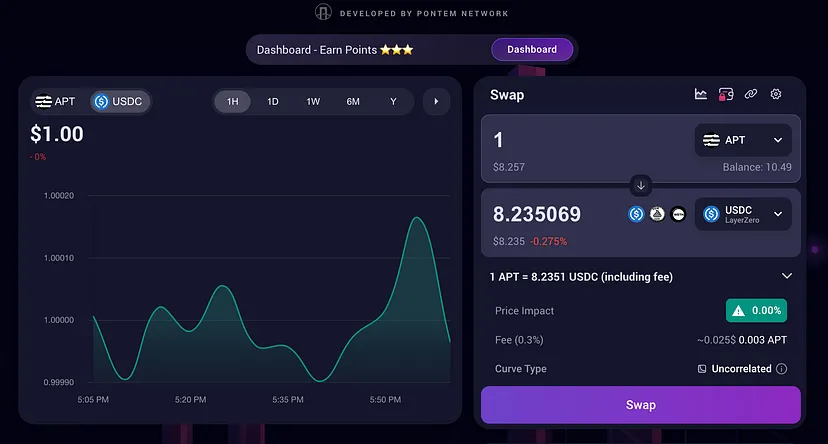
Task: Select USDC in the chart pair toggle
Action: point(119,101)
